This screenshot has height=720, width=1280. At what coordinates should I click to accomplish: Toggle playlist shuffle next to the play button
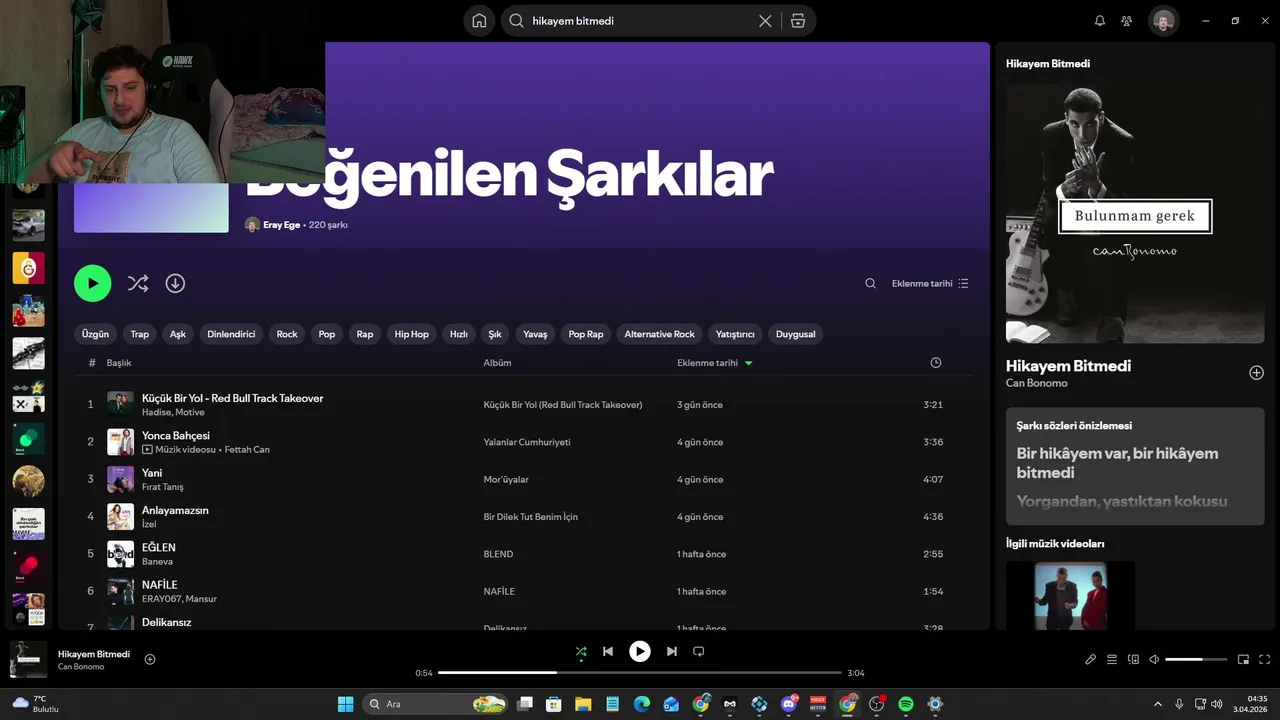pyautogui.click(x=138, y=284)
